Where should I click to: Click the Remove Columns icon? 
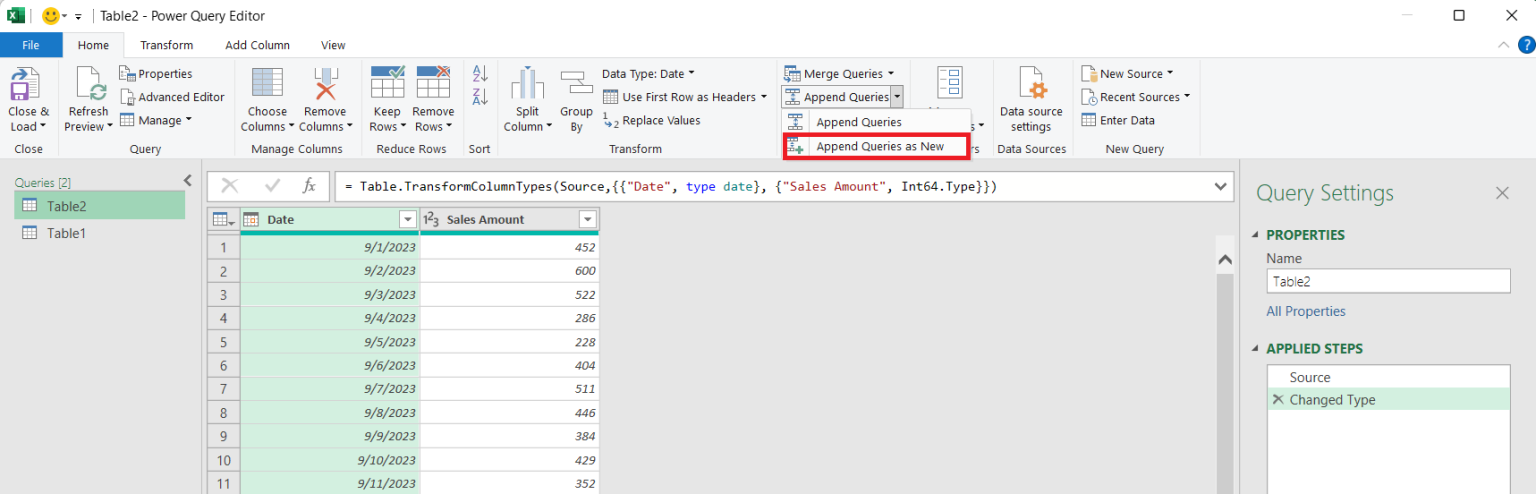click(325, 85)
